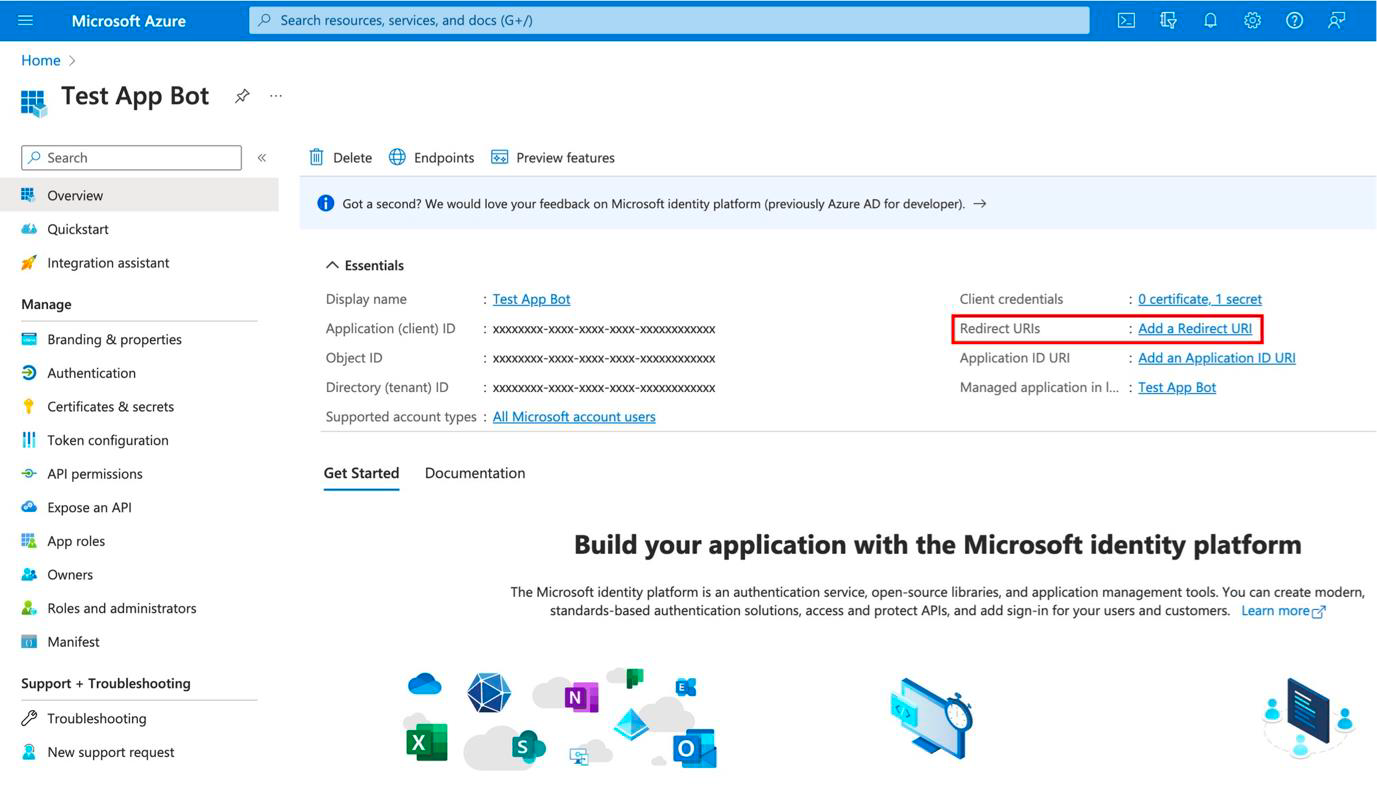The image size is (1377, 788).
Task: Click the Token configuration icon
Action: (28, 440)
